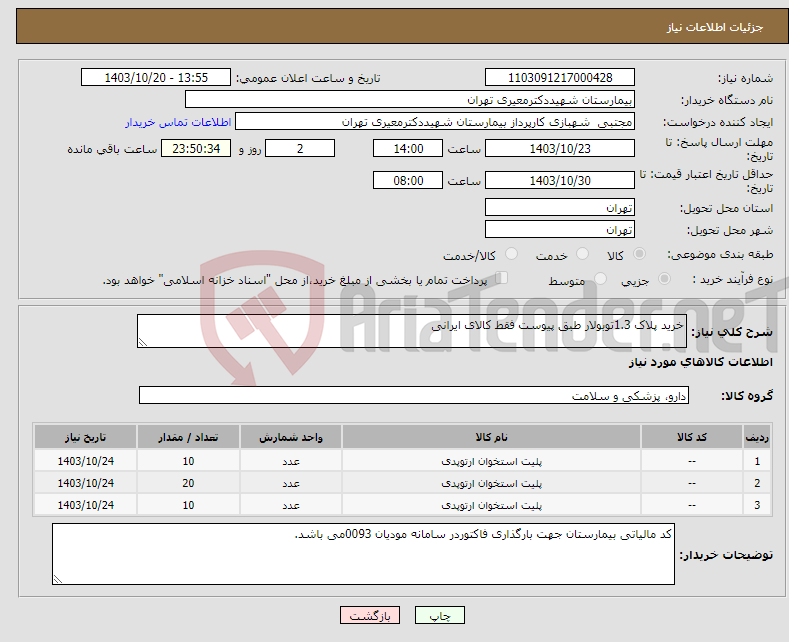Click resize handle of description textbox
The width and height of the screenshot is (789, 642).
click(x=143, y=342)
